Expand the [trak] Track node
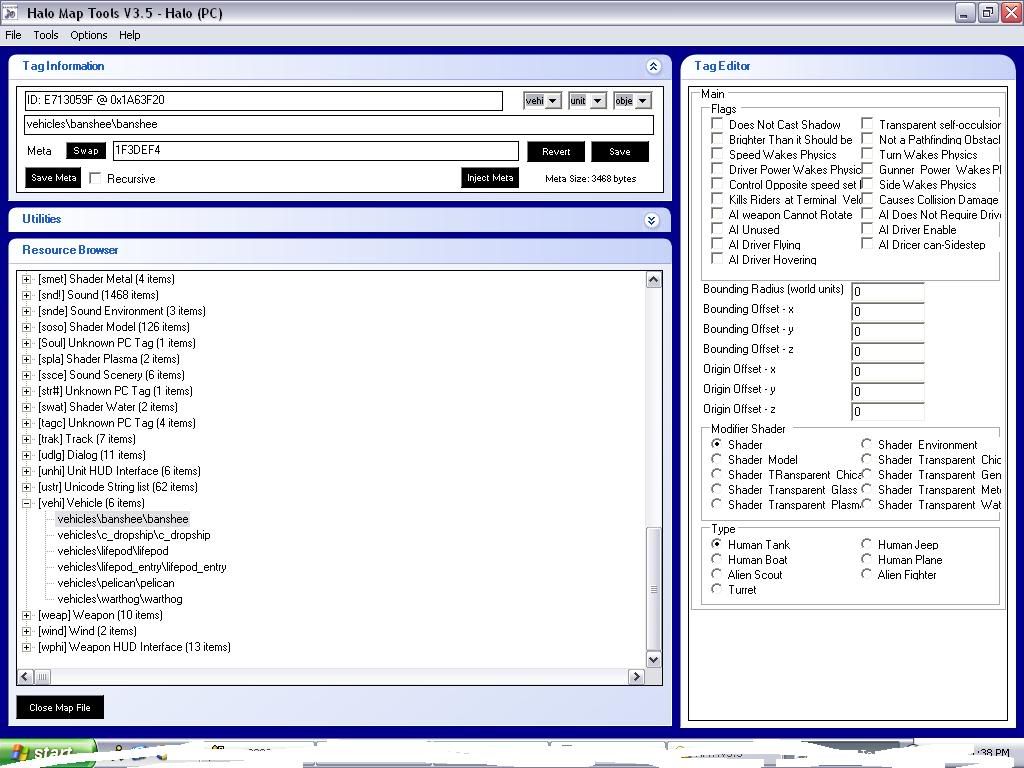Viewport: 1024px width, 768px height. (26, 440)
